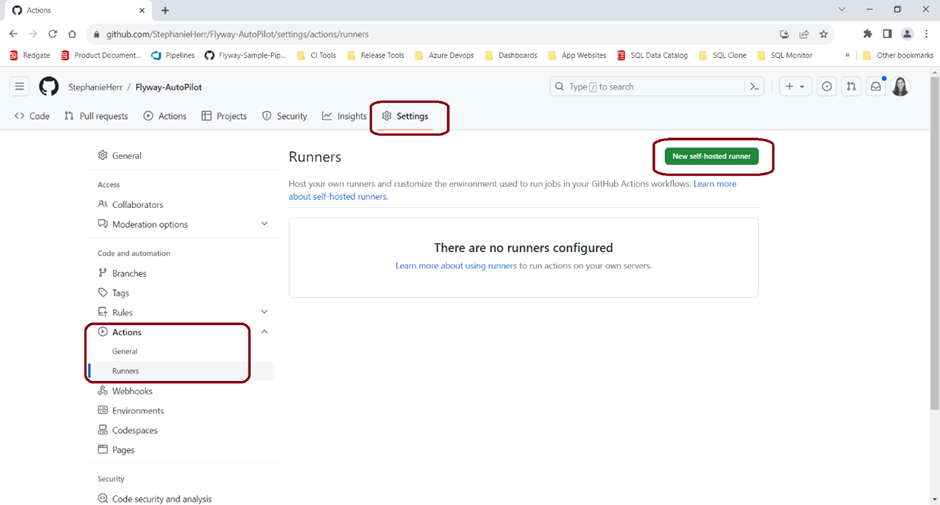Switch to the Pull requests tab
The height and width of the screenshot is (505, 940).
coord(96,116)
